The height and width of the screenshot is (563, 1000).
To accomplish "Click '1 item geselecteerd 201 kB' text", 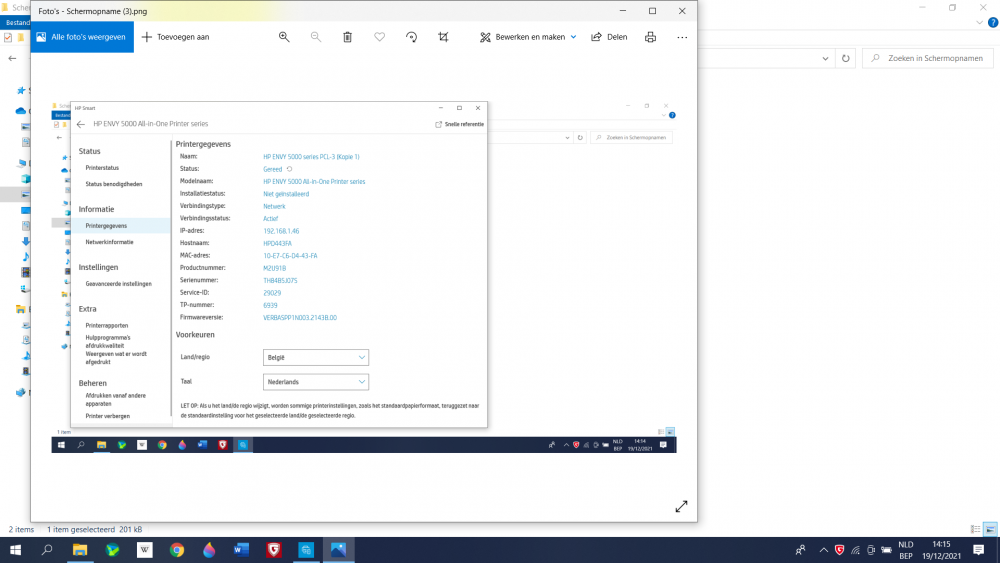I will point(94,529).
